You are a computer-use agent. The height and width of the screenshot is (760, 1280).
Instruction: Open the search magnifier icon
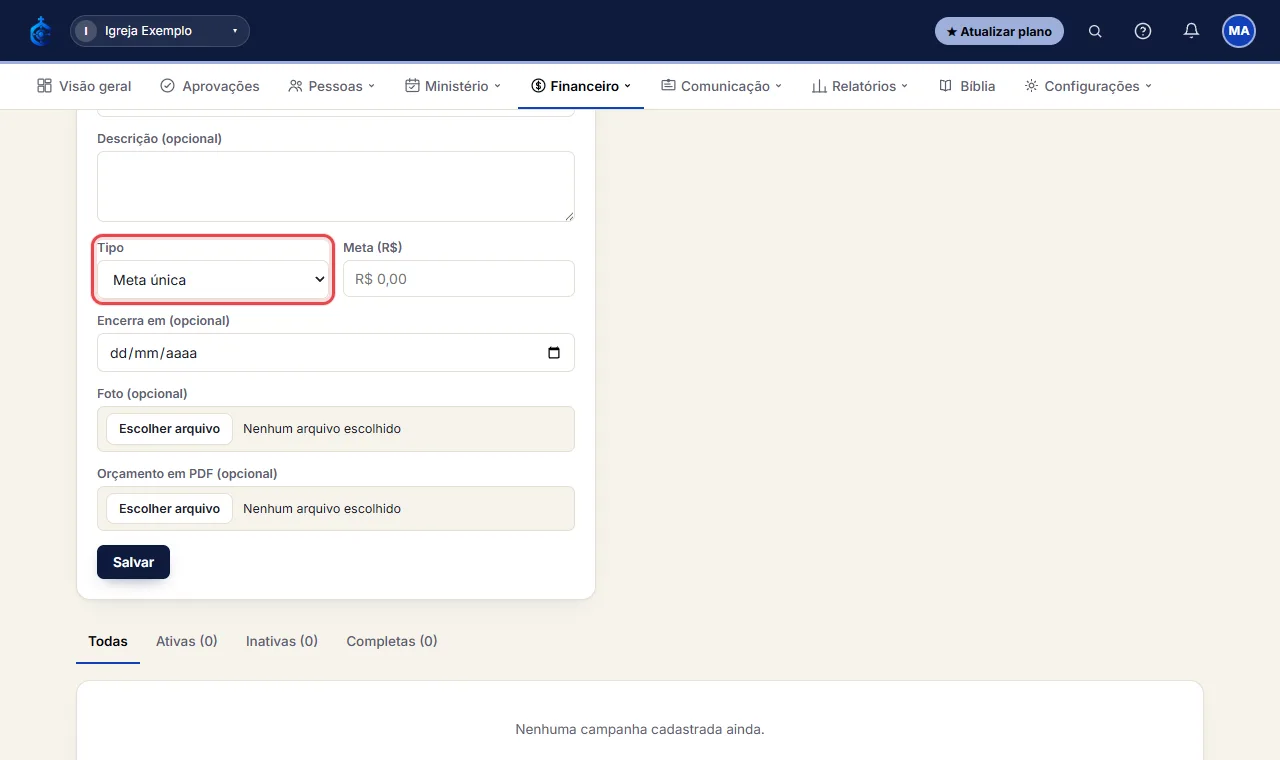click(1095, 31)
